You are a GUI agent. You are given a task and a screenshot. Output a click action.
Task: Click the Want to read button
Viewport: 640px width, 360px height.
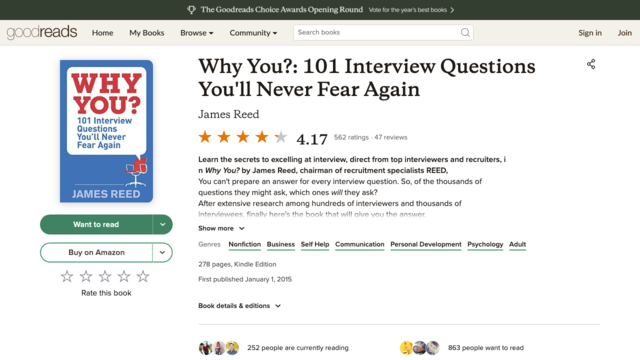[x=96, y=224]
